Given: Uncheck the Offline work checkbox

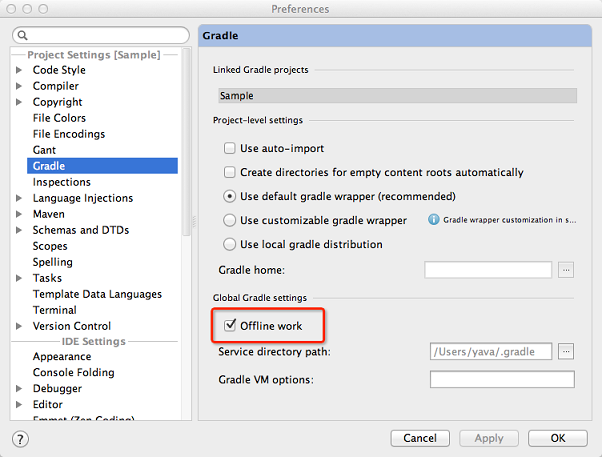Looking at the screenshot, I should 230,326.
